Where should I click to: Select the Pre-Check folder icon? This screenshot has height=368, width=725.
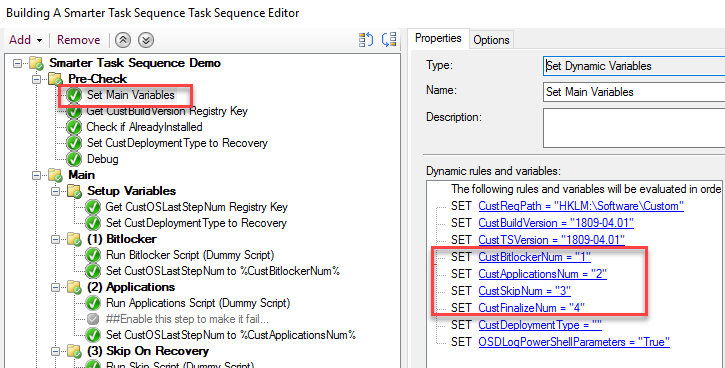point(55,79)
